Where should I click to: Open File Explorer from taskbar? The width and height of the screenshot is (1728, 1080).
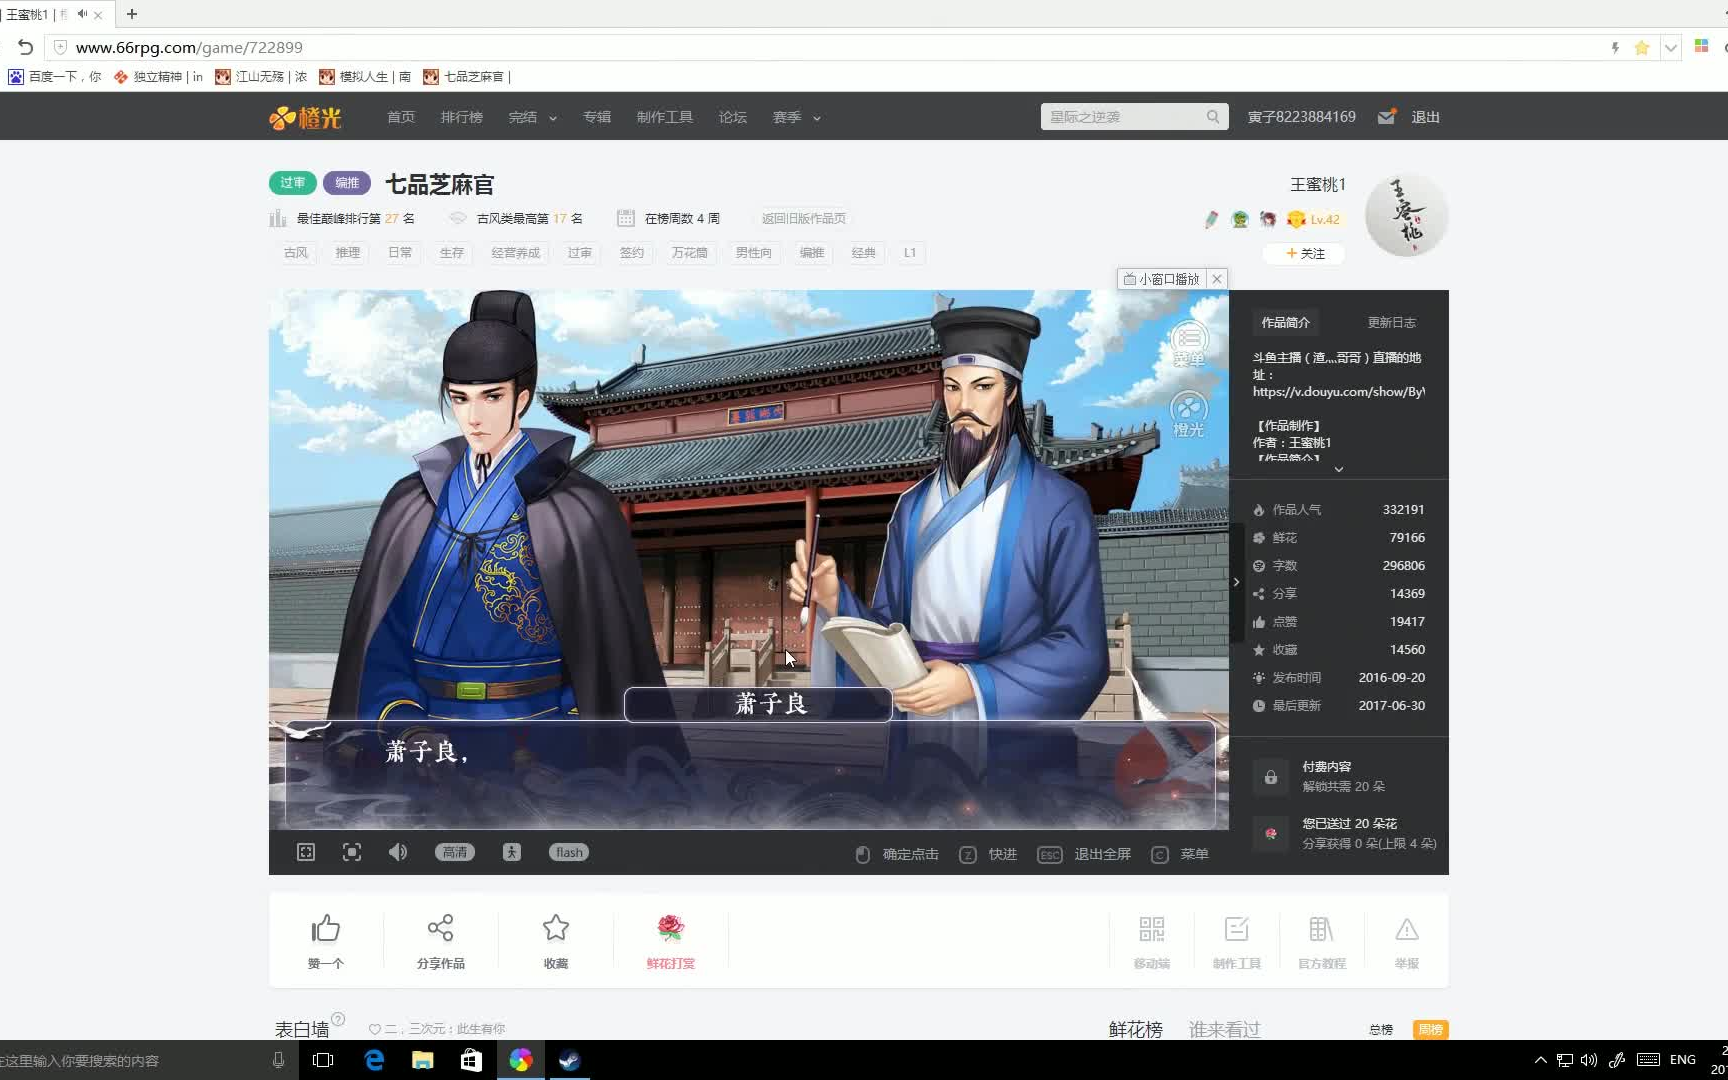[422, 1060]
